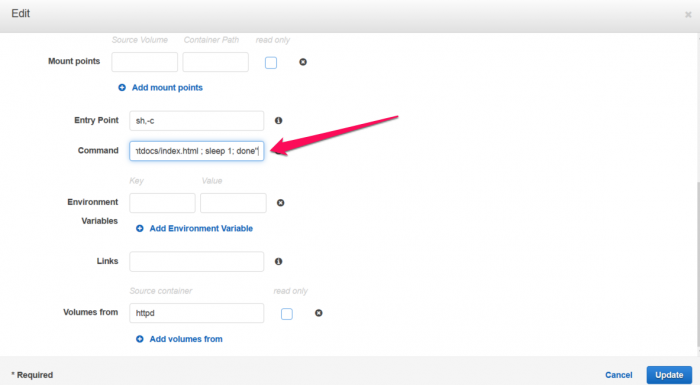
Task: Click the Mount points label
Action: pos(74,61)
